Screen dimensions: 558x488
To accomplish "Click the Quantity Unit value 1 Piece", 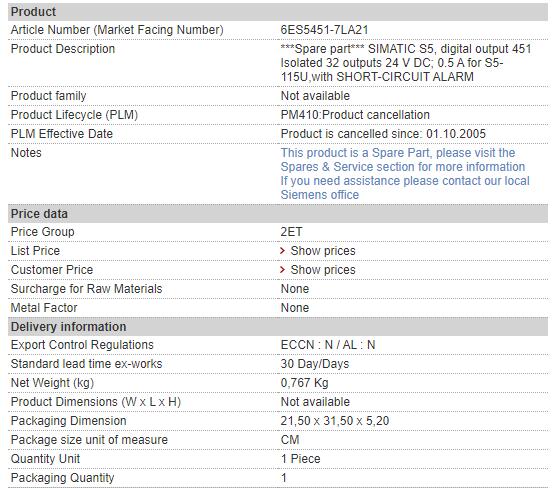I will (x=300, y=459).
